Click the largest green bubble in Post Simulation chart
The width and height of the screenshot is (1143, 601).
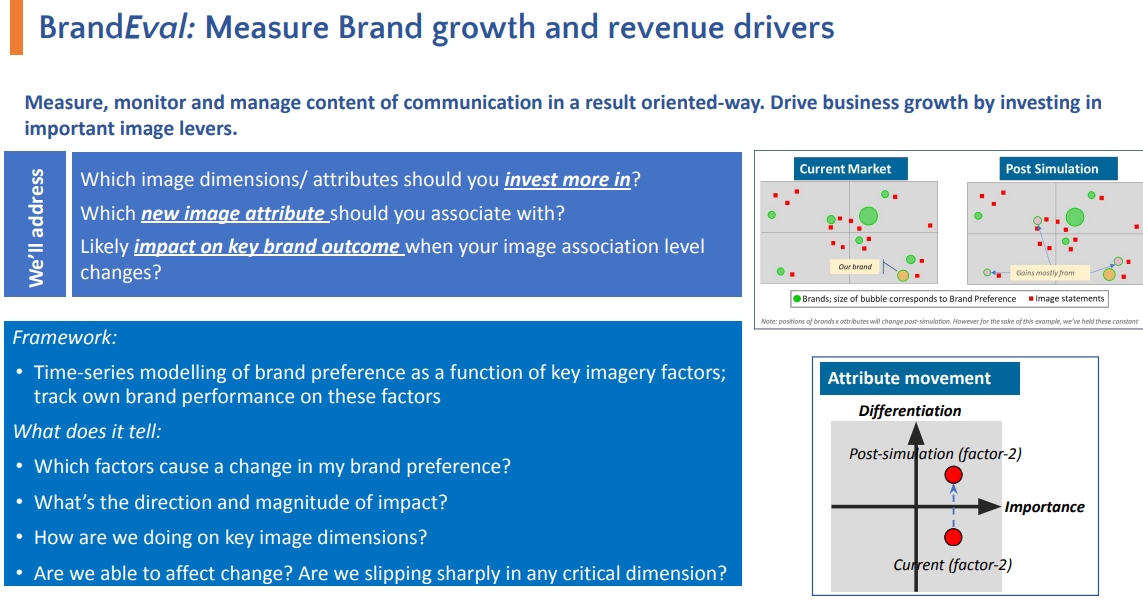pos(1074,217)
